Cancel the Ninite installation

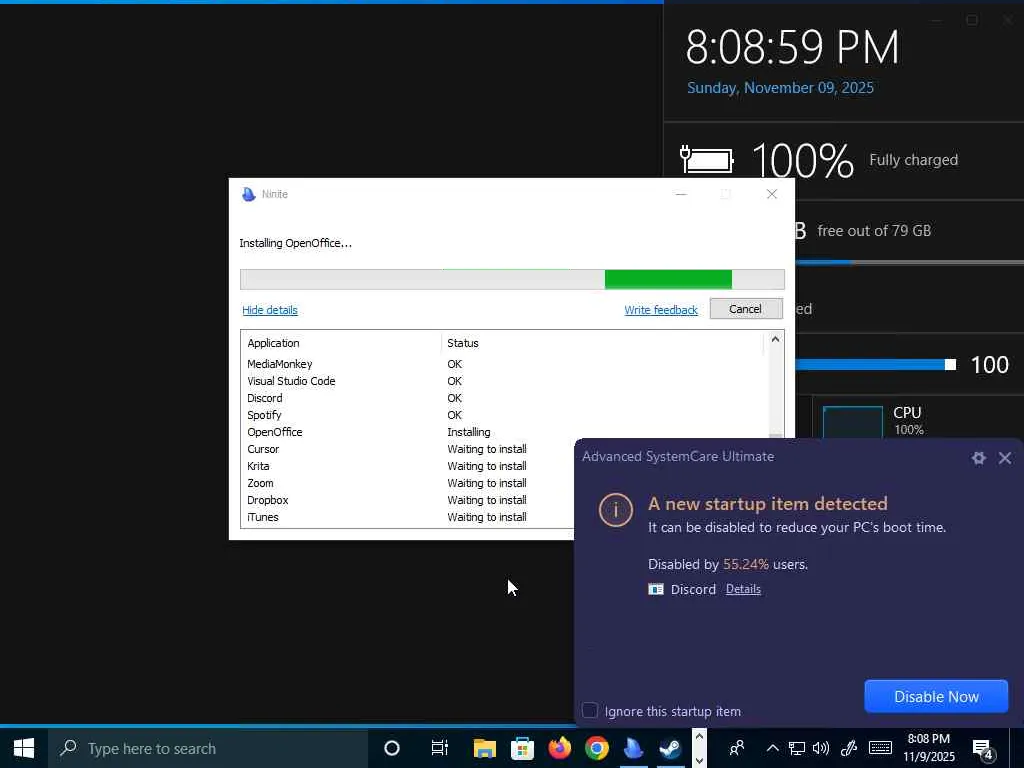pos(746,309)
